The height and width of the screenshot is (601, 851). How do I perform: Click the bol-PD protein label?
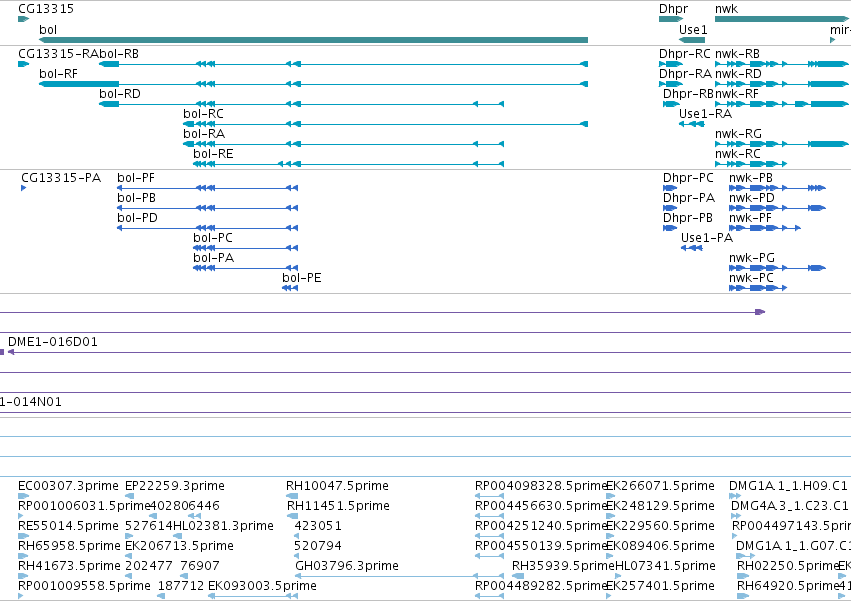[x=137, y=218]
